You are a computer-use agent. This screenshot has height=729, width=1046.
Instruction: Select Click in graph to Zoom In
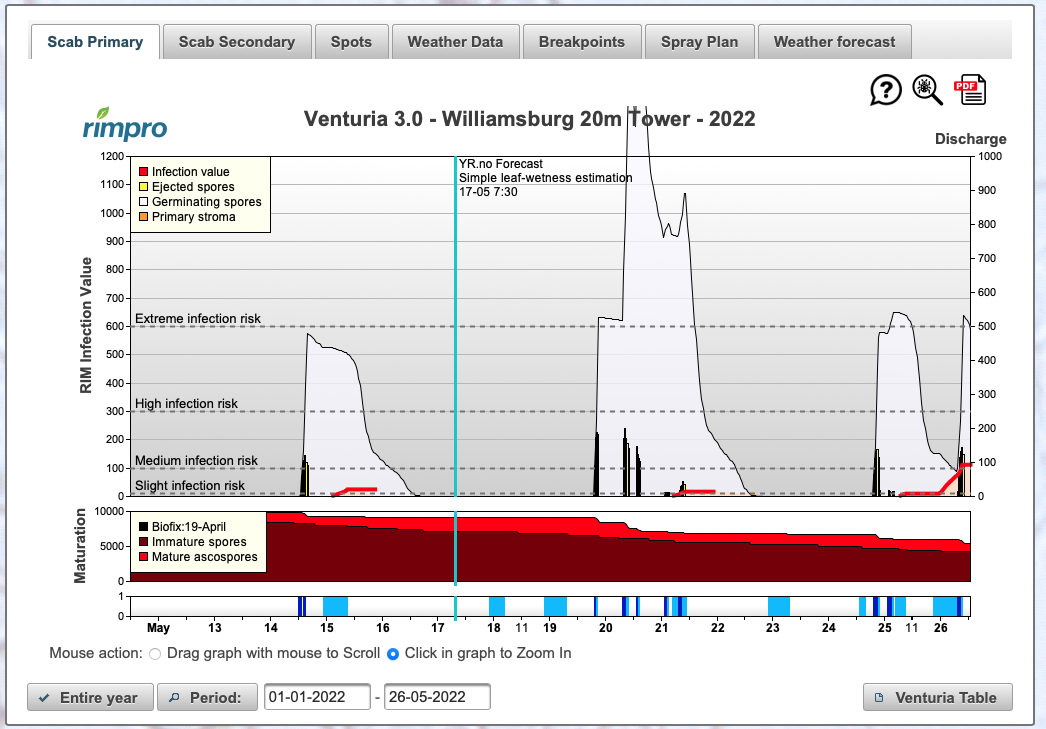tap(392, 654)
